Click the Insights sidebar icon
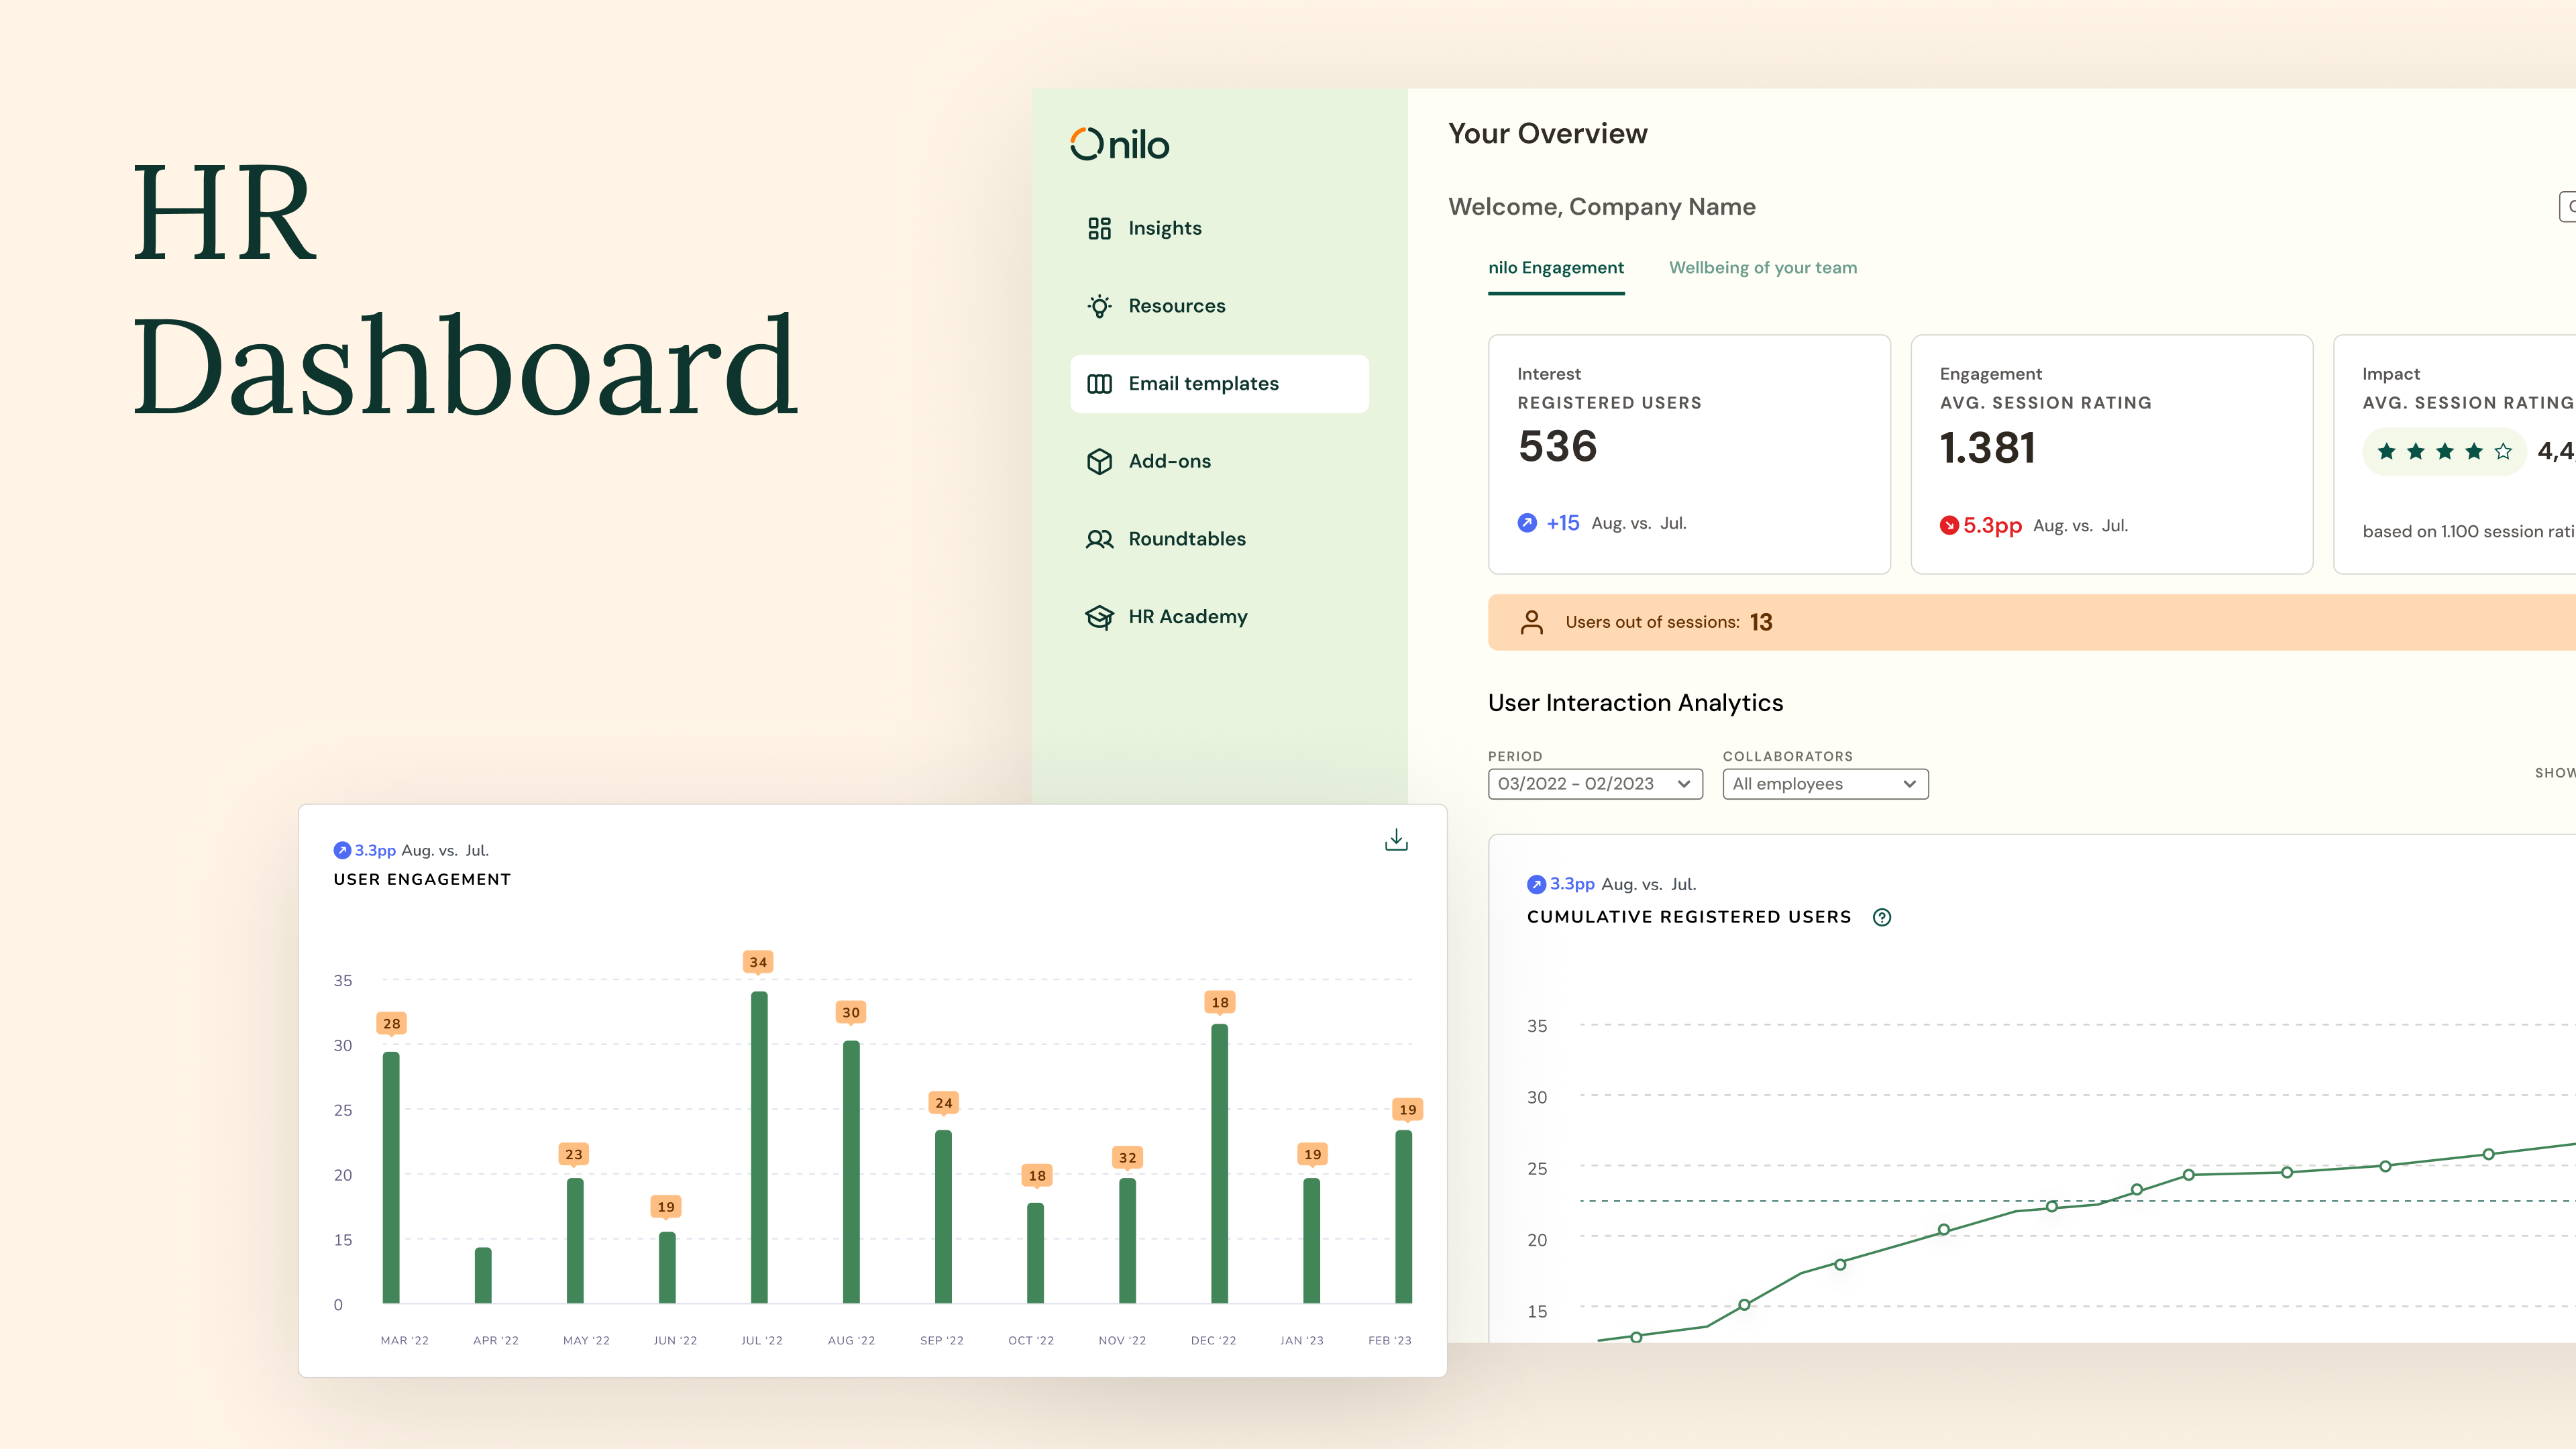Viewport: 2576px width, 1449px height. point(1099,227)
